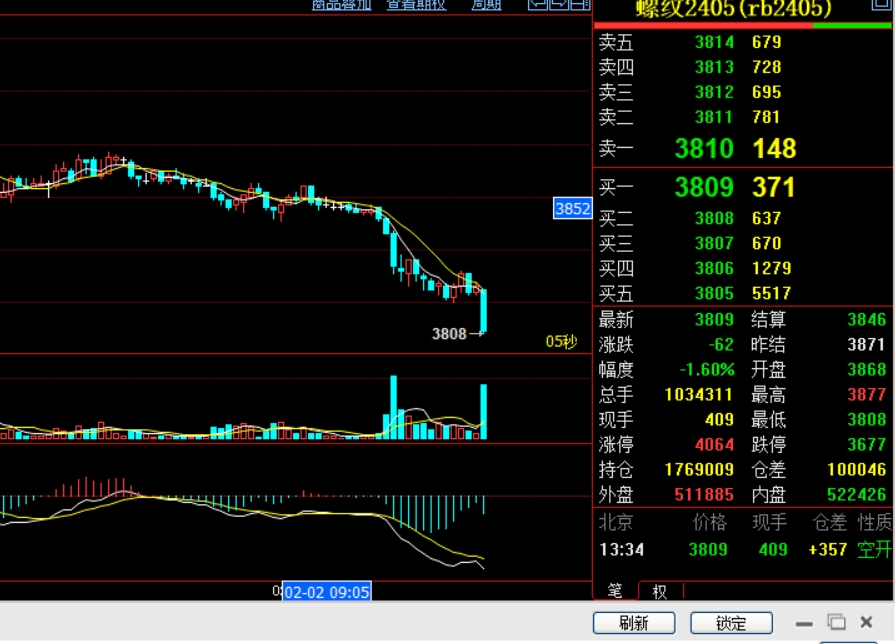This screenshot has width=895, height=644.
Task: Click the 查看期权 link
Action: [416, 4]
